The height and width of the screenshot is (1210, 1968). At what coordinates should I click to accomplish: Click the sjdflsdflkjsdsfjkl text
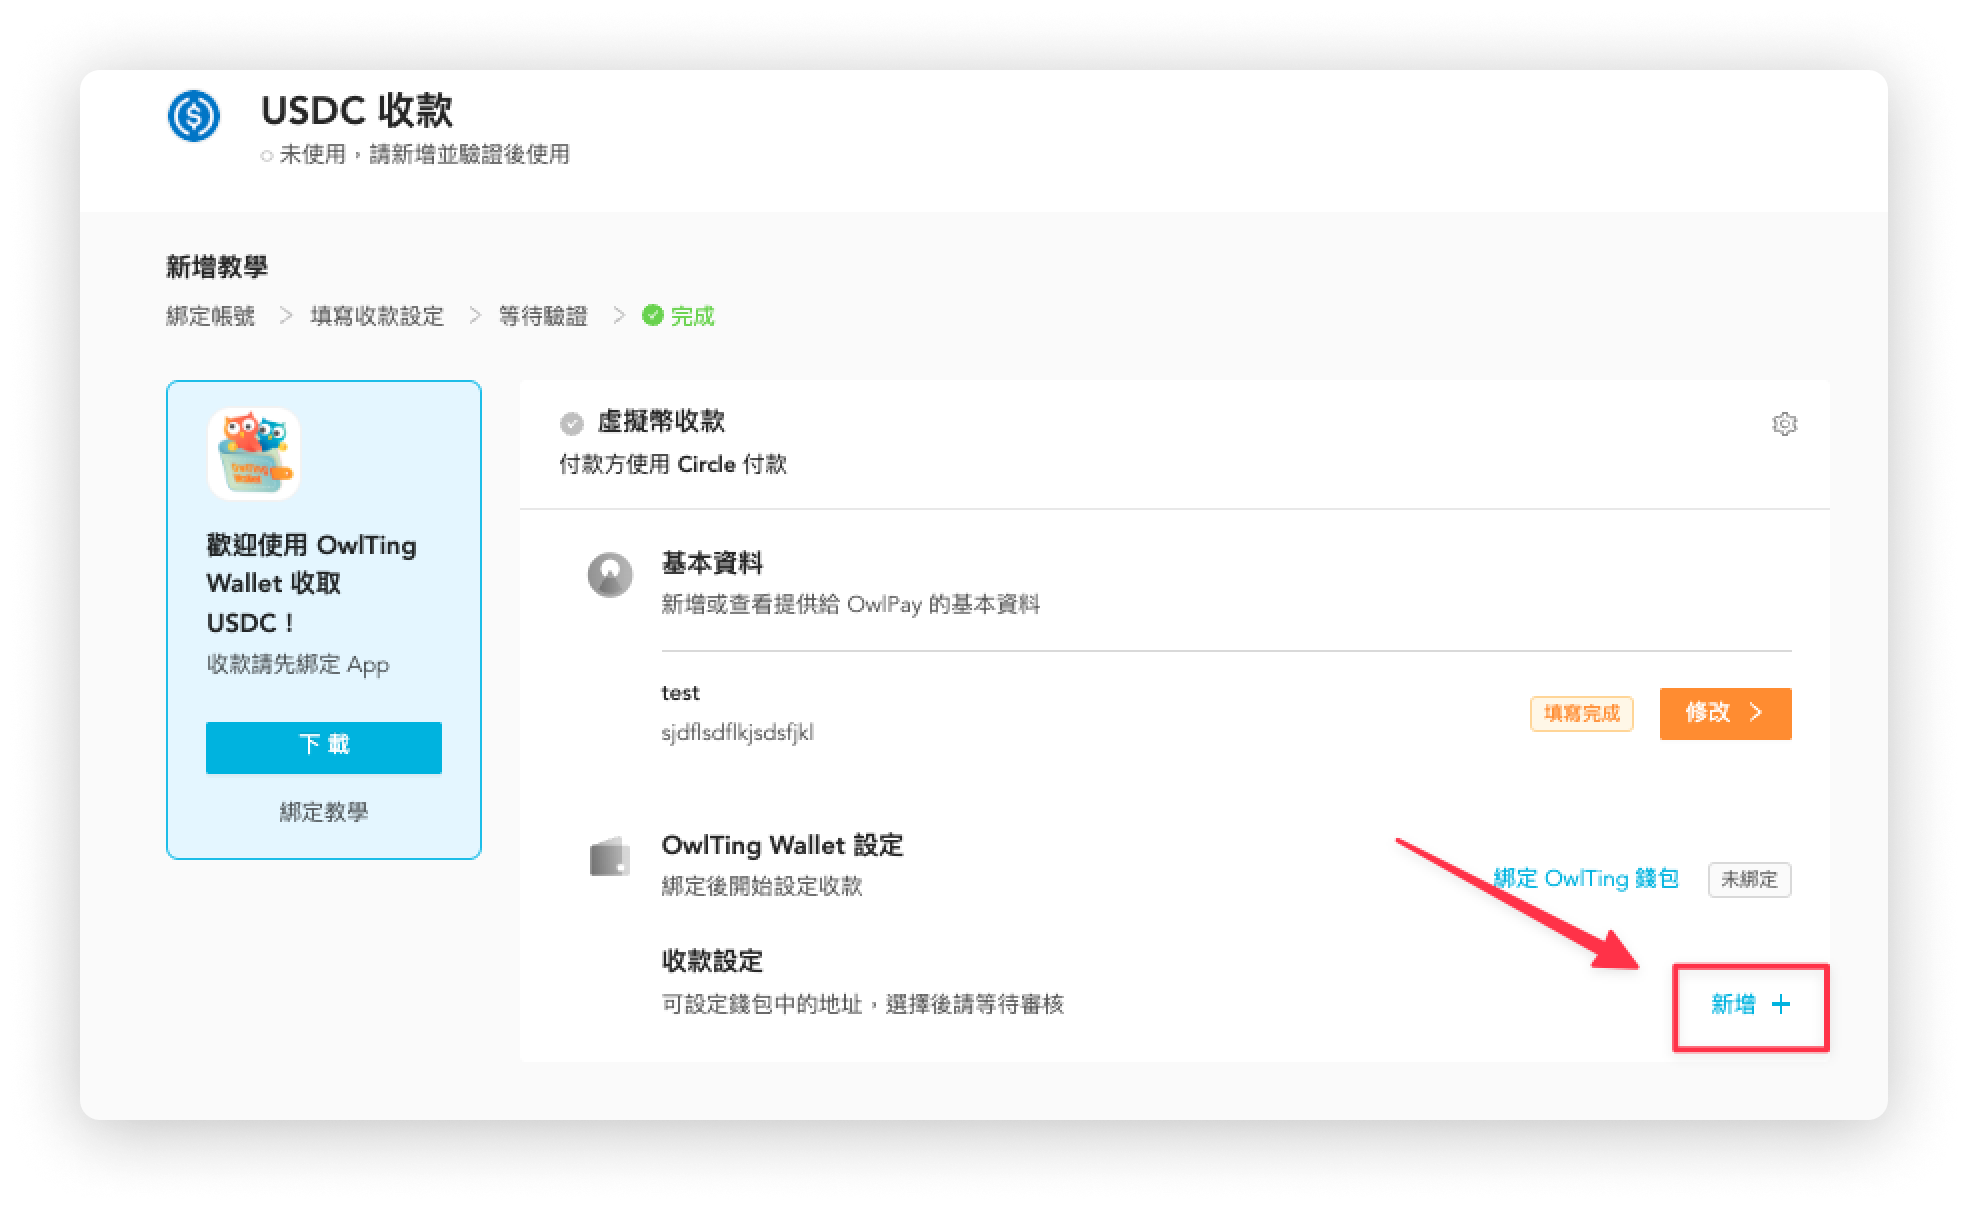click(x=738, y=733)
